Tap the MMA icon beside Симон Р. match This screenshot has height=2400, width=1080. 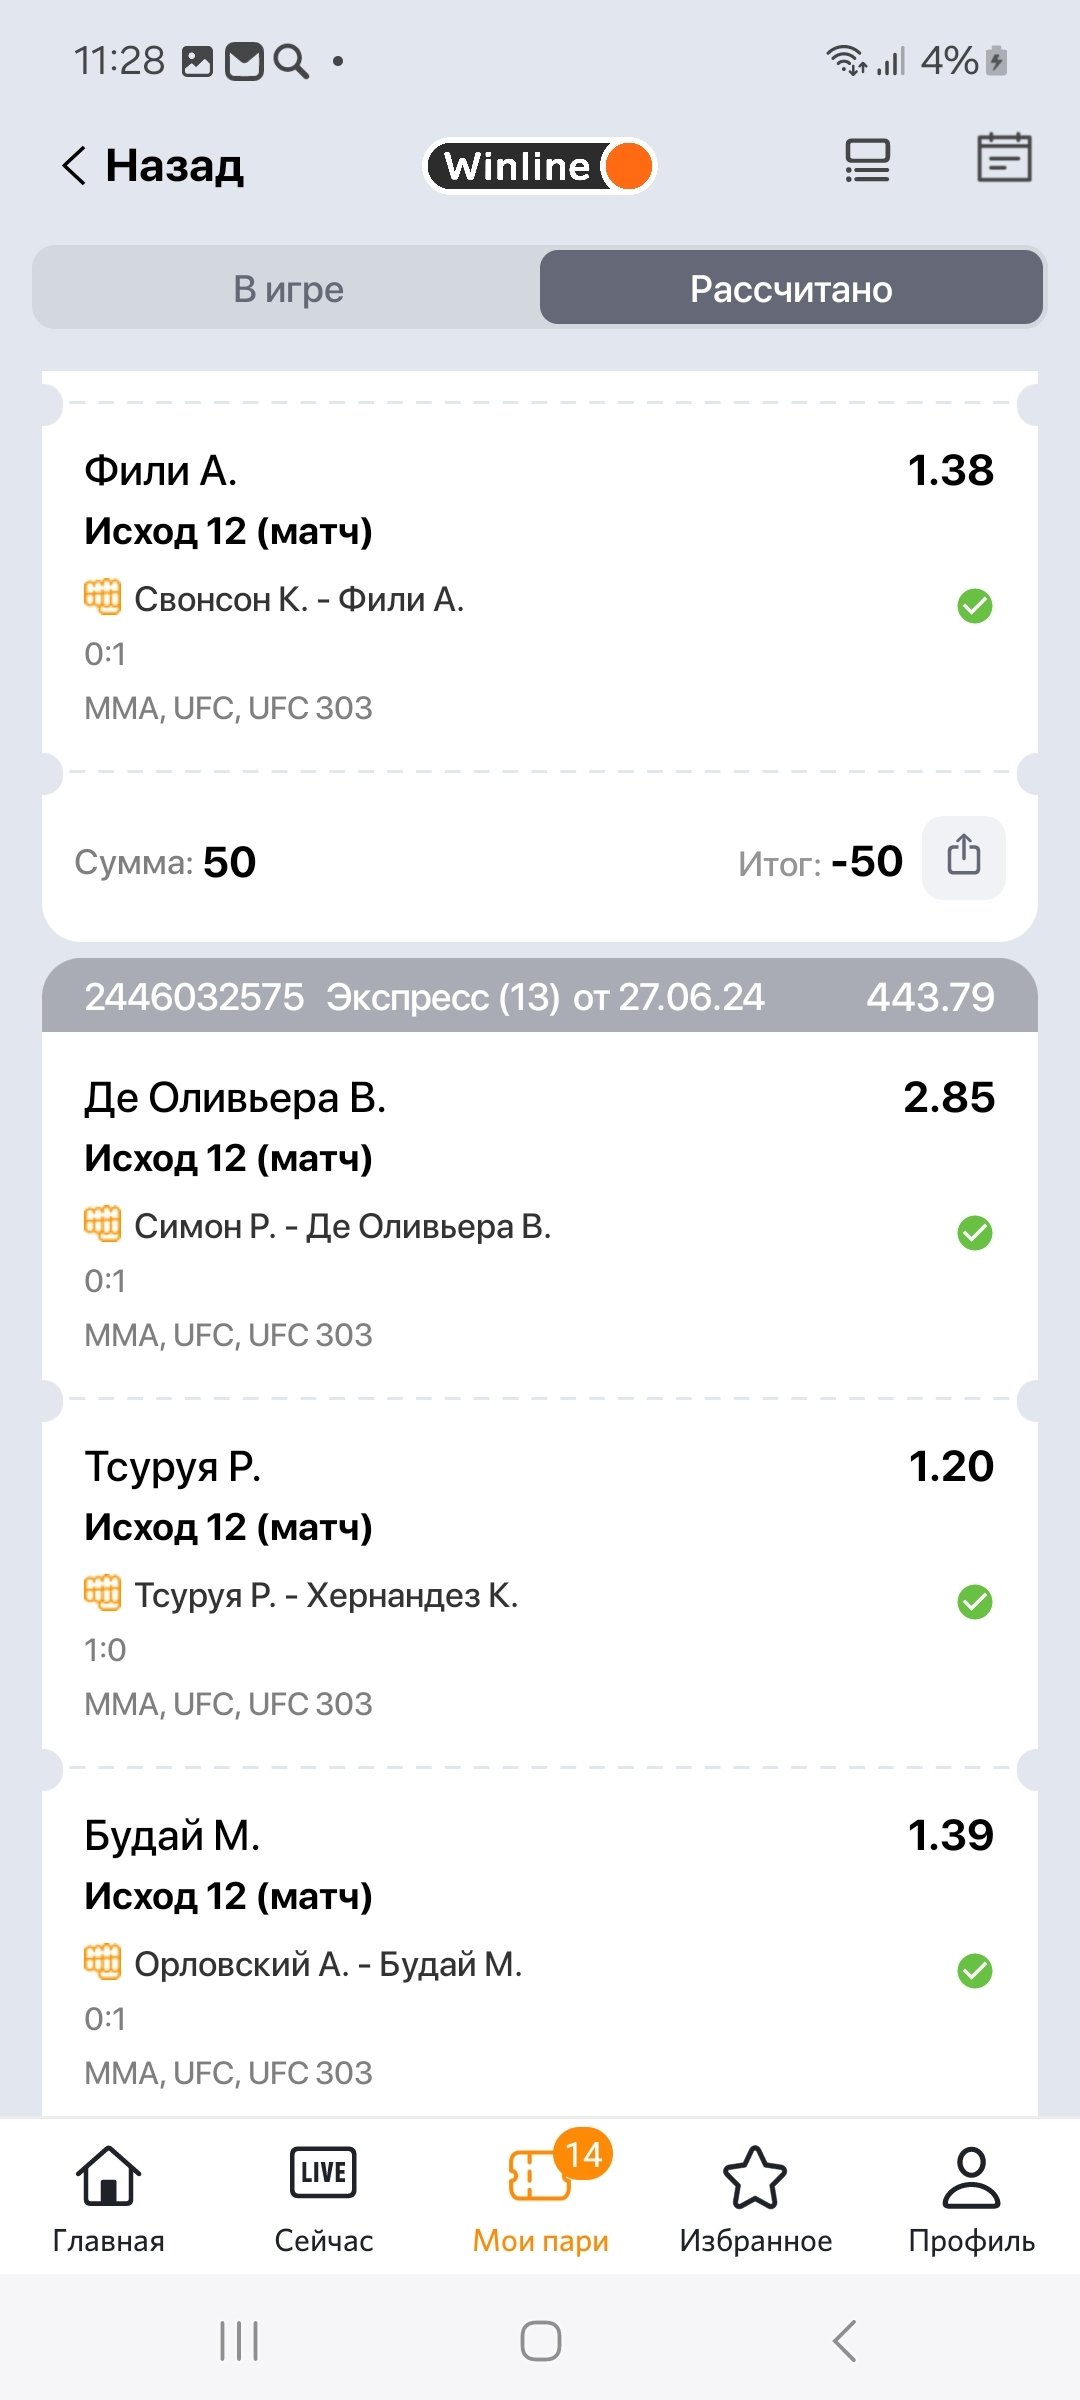click(102, 1224)
